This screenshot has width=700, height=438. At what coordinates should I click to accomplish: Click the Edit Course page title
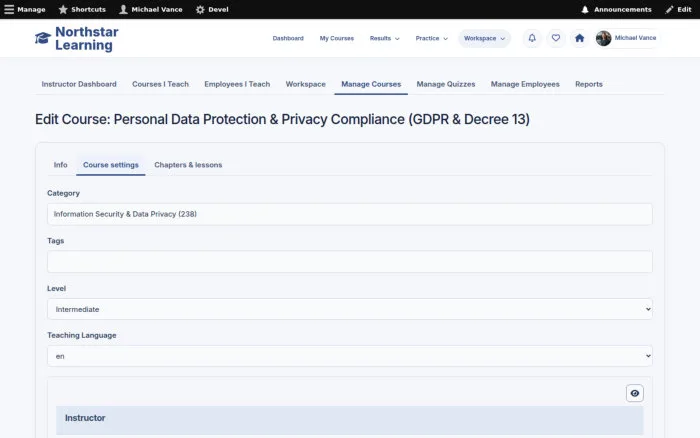(x=282, y=119)
